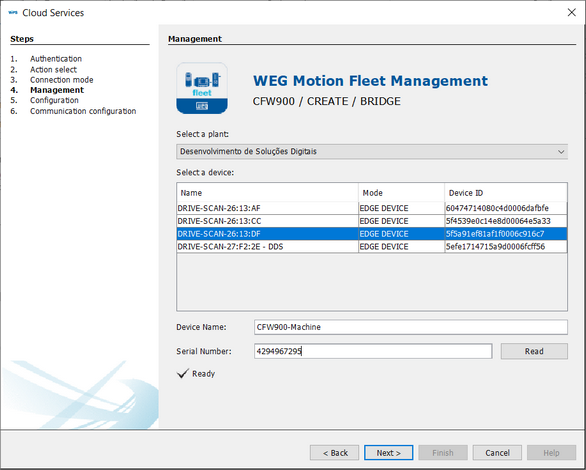
Task: Select device row DRIVE-SCAN-27:F2:2E - DDS
Action: click(x=372, y=247)
